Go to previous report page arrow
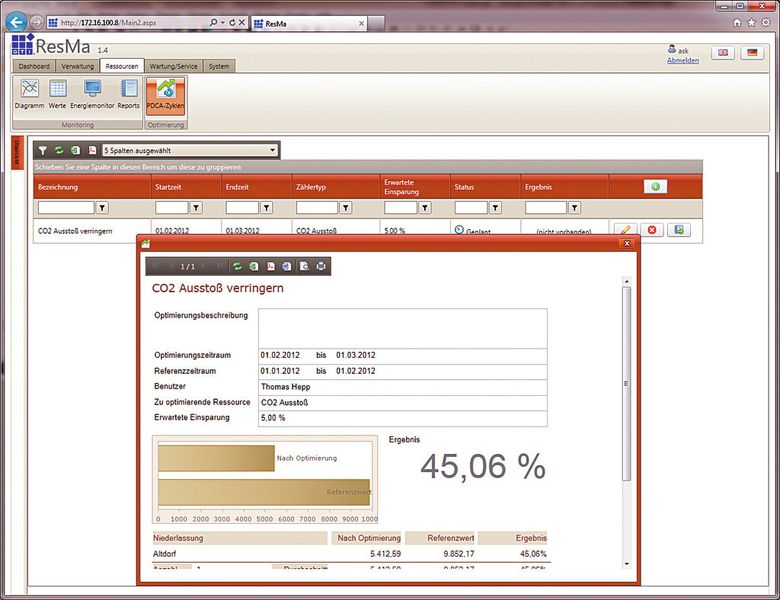The image size is (780, 600). click(x=171, y=266)
